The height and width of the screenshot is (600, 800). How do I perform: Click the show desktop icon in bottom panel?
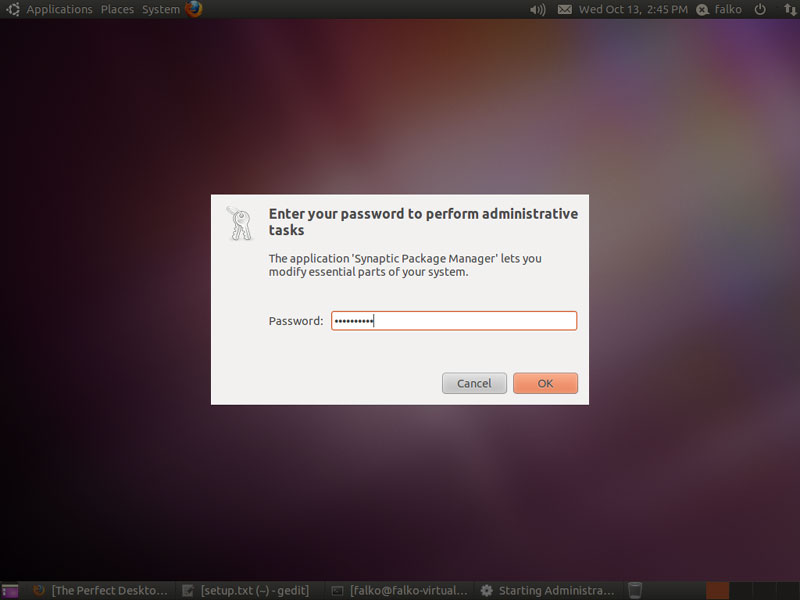(10, 591)
